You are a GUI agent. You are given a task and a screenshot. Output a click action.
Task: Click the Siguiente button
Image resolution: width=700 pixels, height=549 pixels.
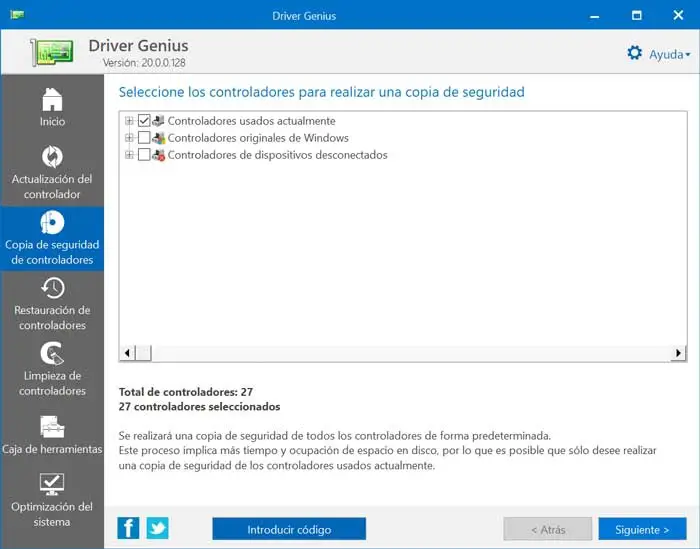tap(642, 529)
